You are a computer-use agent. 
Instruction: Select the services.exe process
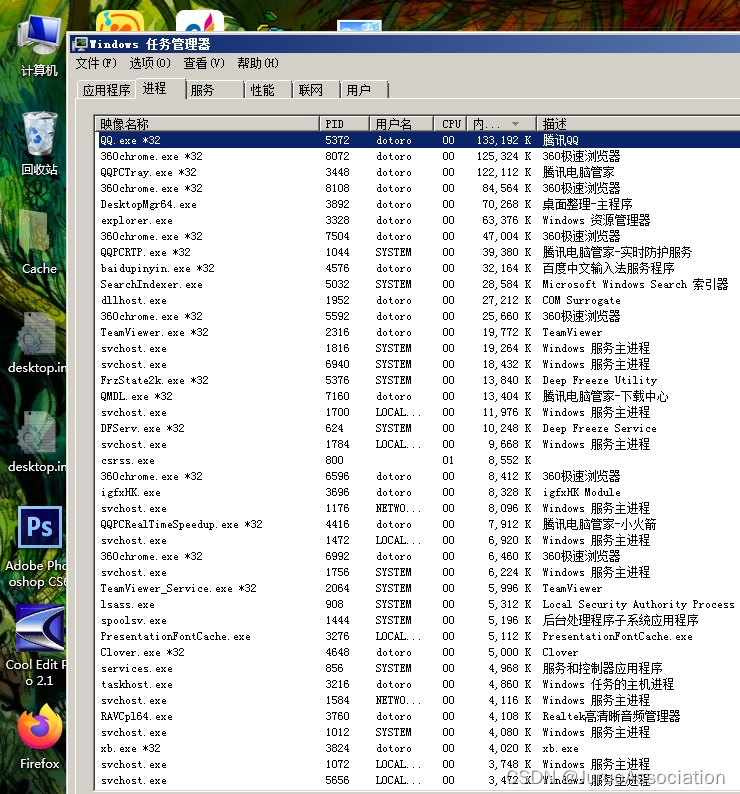click(x=418, y=668)
